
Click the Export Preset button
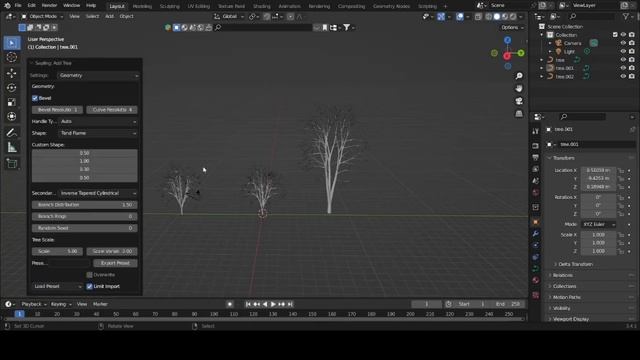click(x=115, y=263)
